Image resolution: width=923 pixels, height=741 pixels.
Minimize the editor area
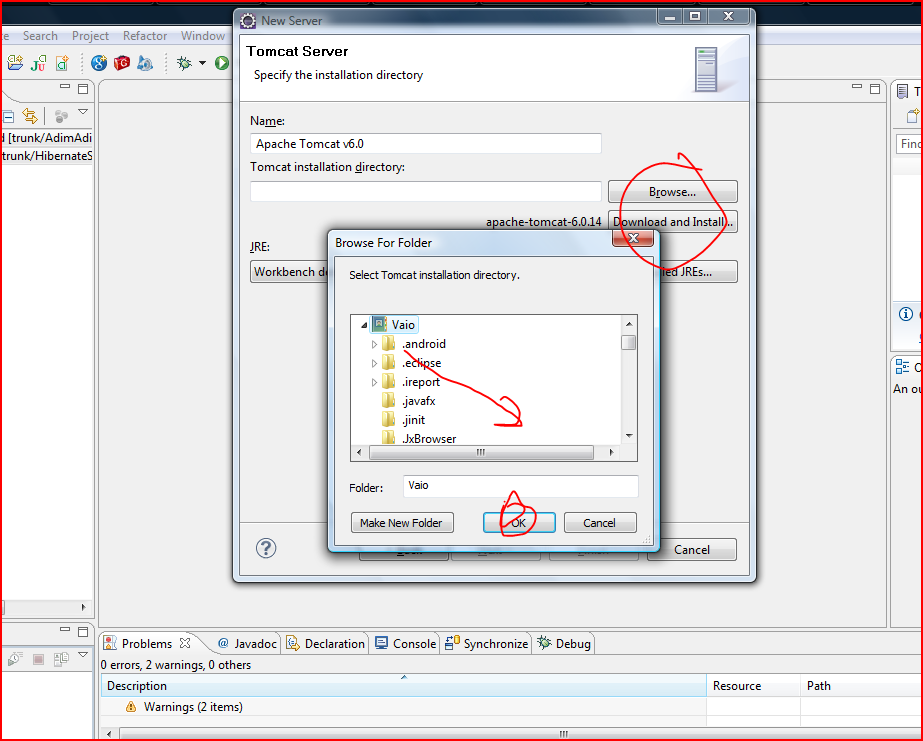[856, 87]
